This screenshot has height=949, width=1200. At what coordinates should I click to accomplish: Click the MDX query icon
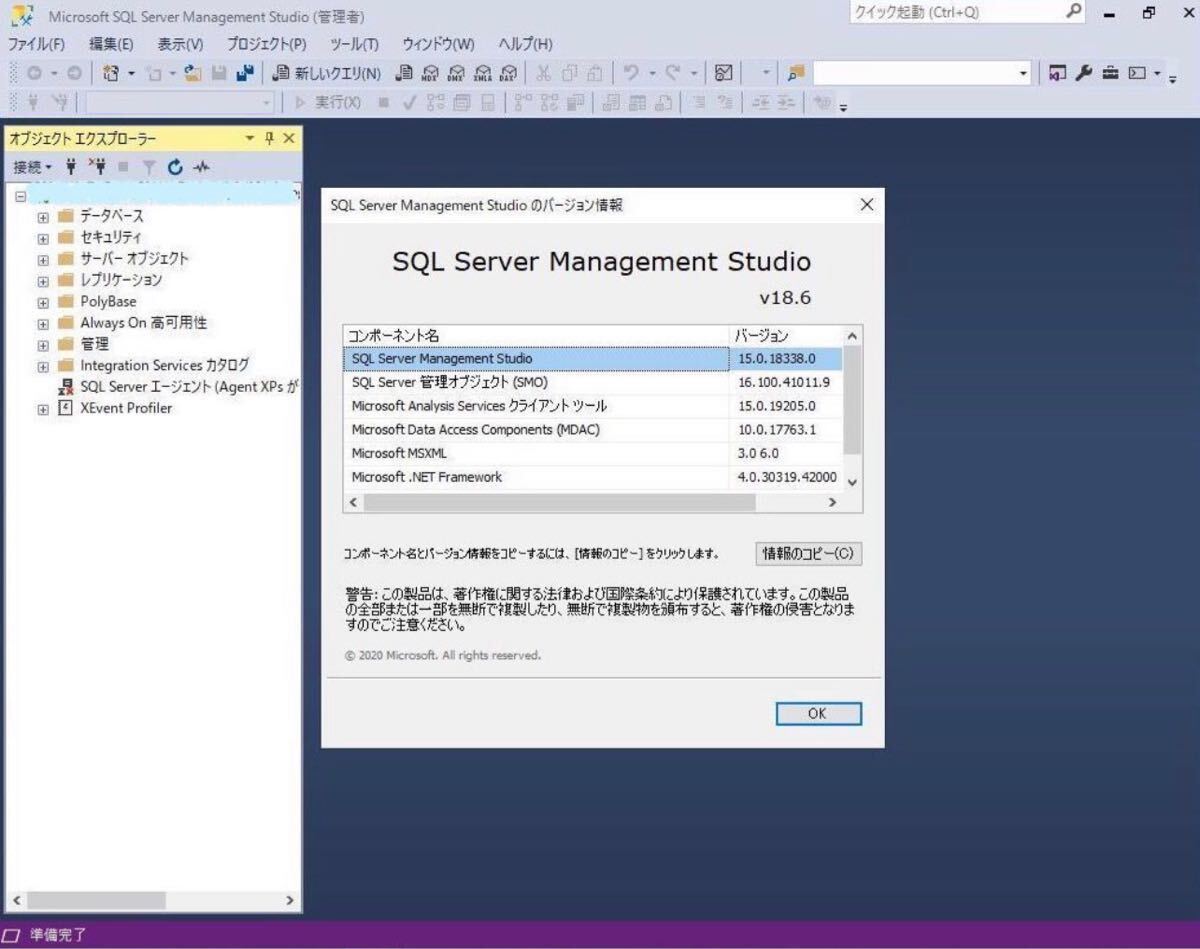[430, 73]
